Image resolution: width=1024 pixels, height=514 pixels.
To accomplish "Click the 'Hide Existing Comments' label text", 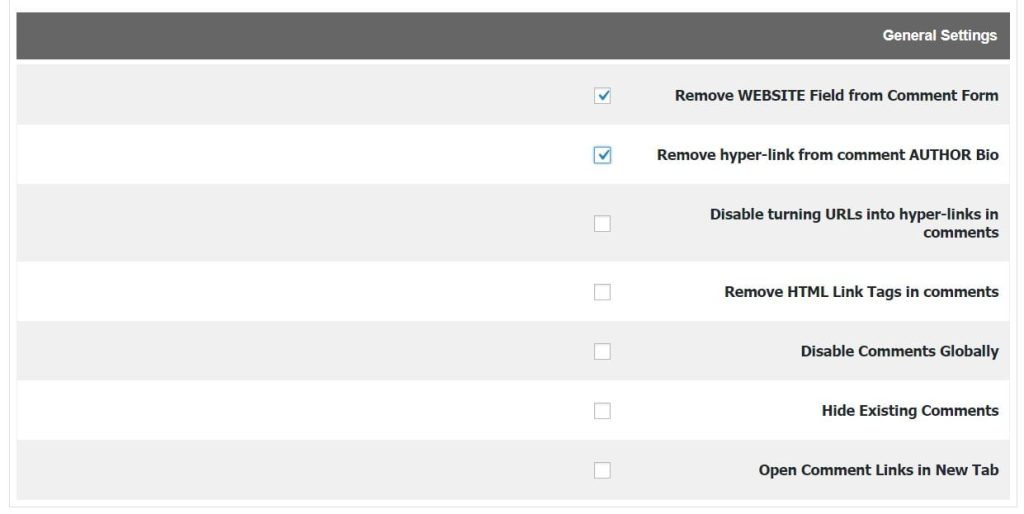I will coord(910,411).
